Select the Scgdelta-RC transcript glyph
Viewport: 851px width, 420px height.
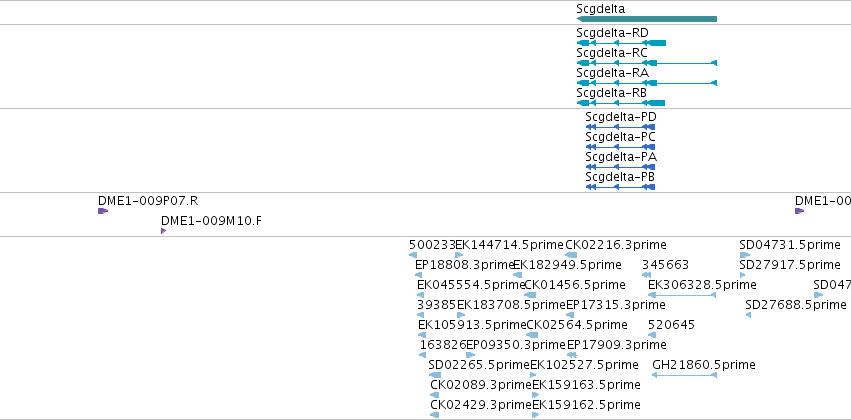click(x=646, y=63)
